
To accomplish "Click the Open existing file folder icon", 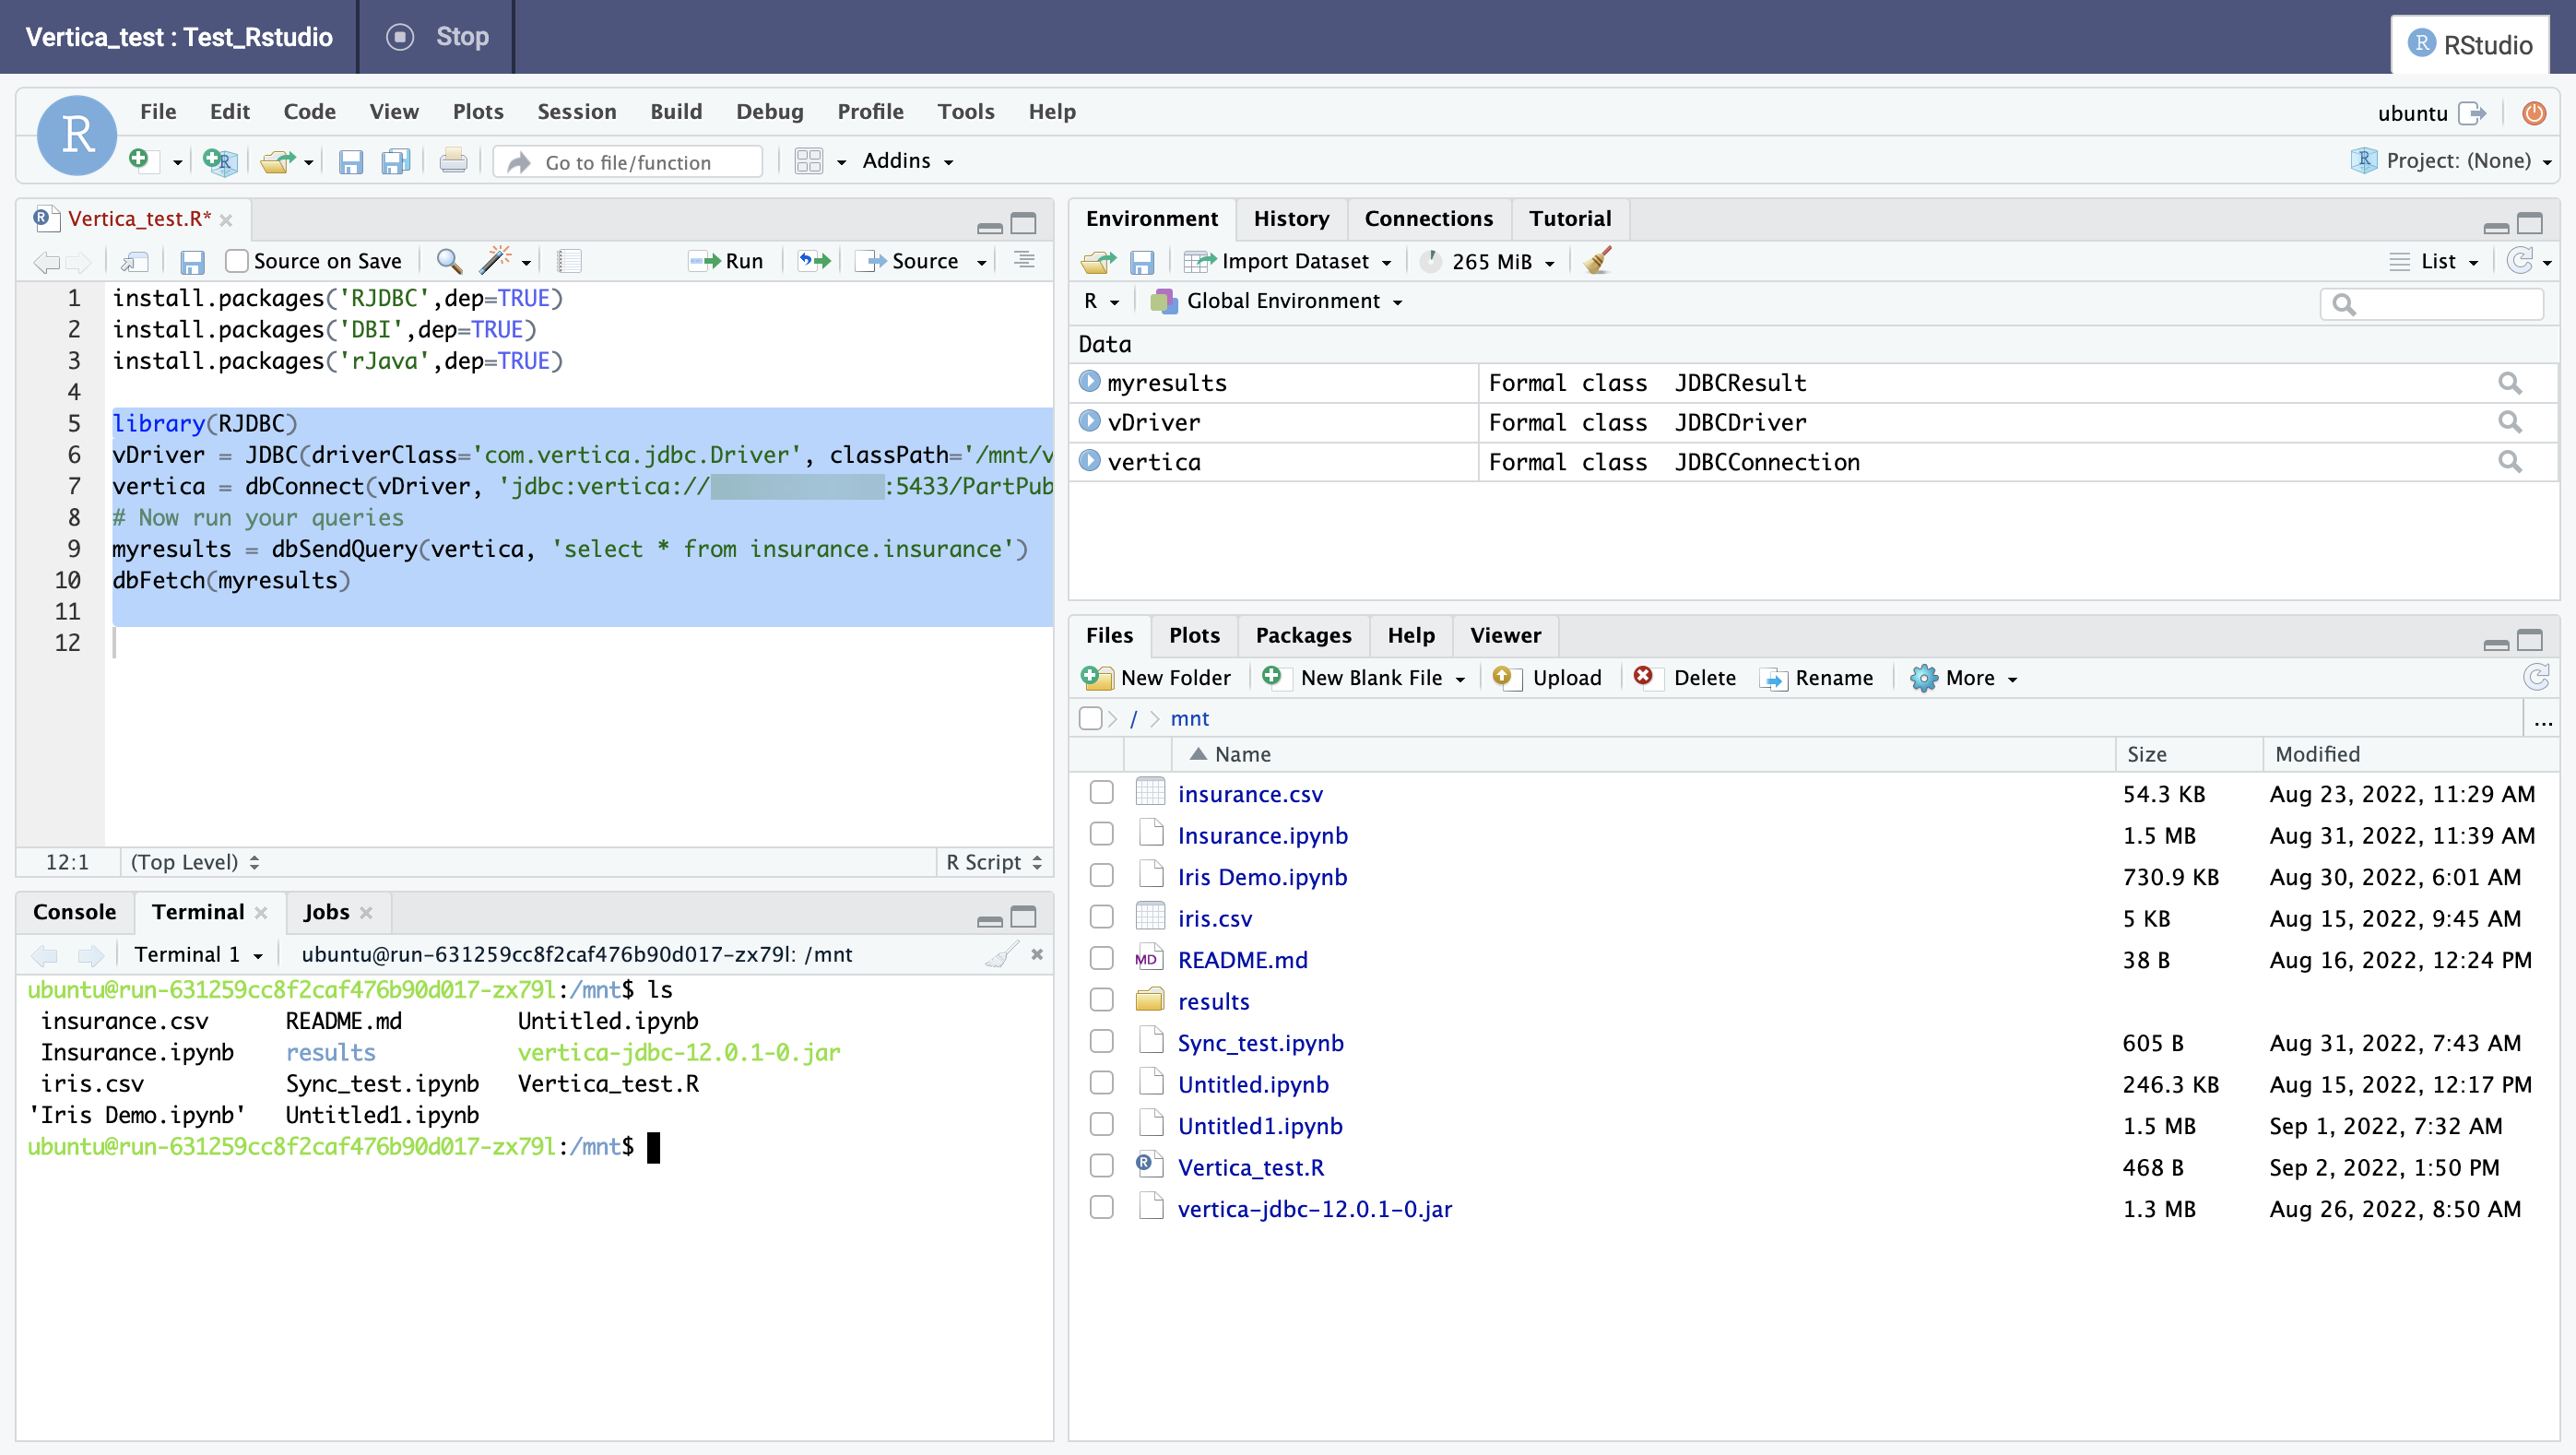I will click(x=277, y=161).
